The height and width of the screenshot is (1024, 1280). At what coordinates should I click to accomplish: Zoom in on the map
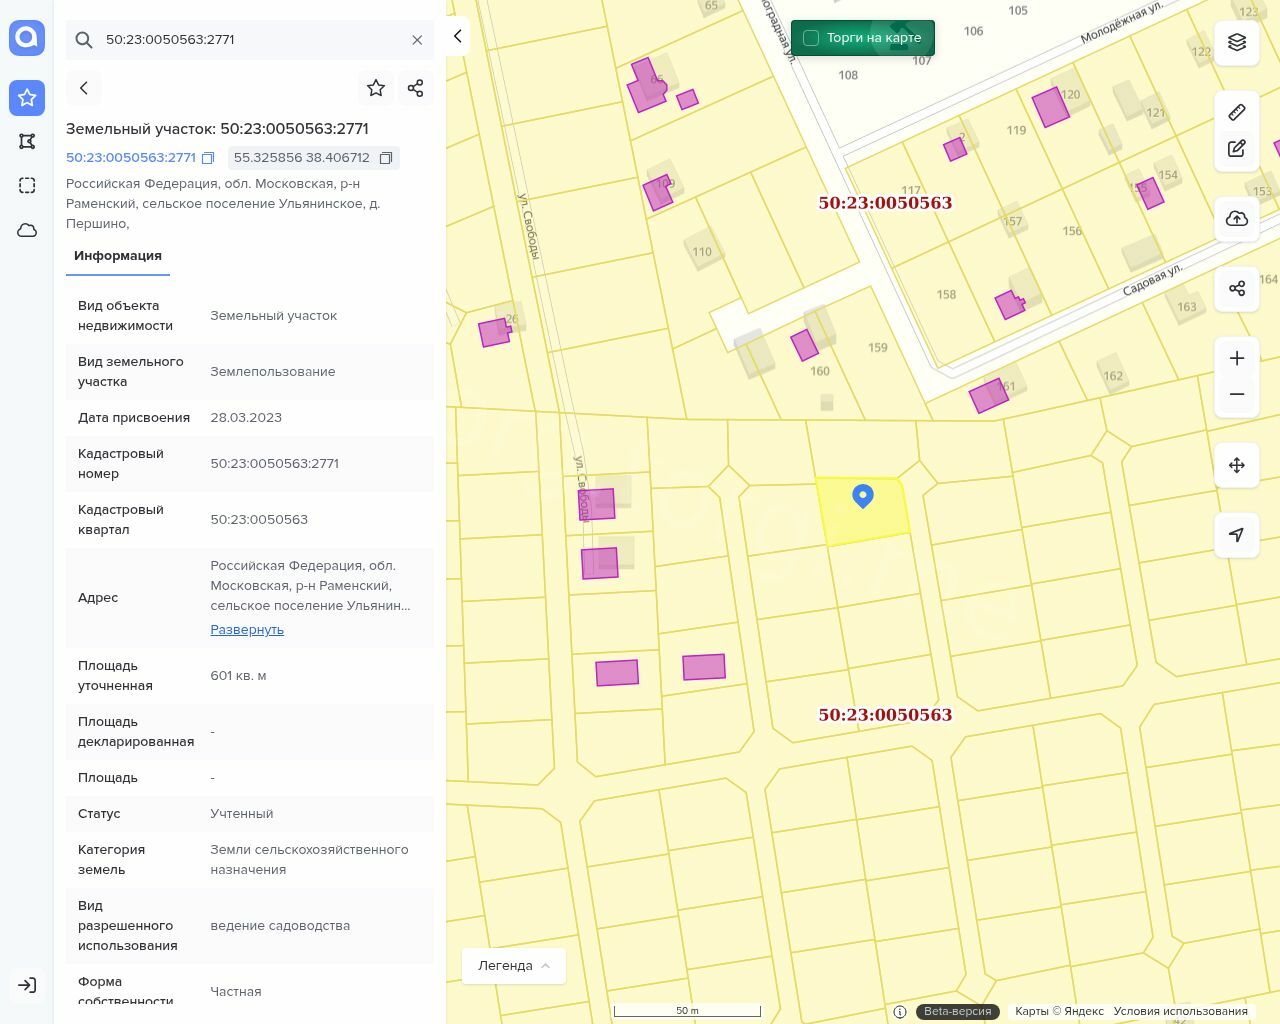point(1237,358)
